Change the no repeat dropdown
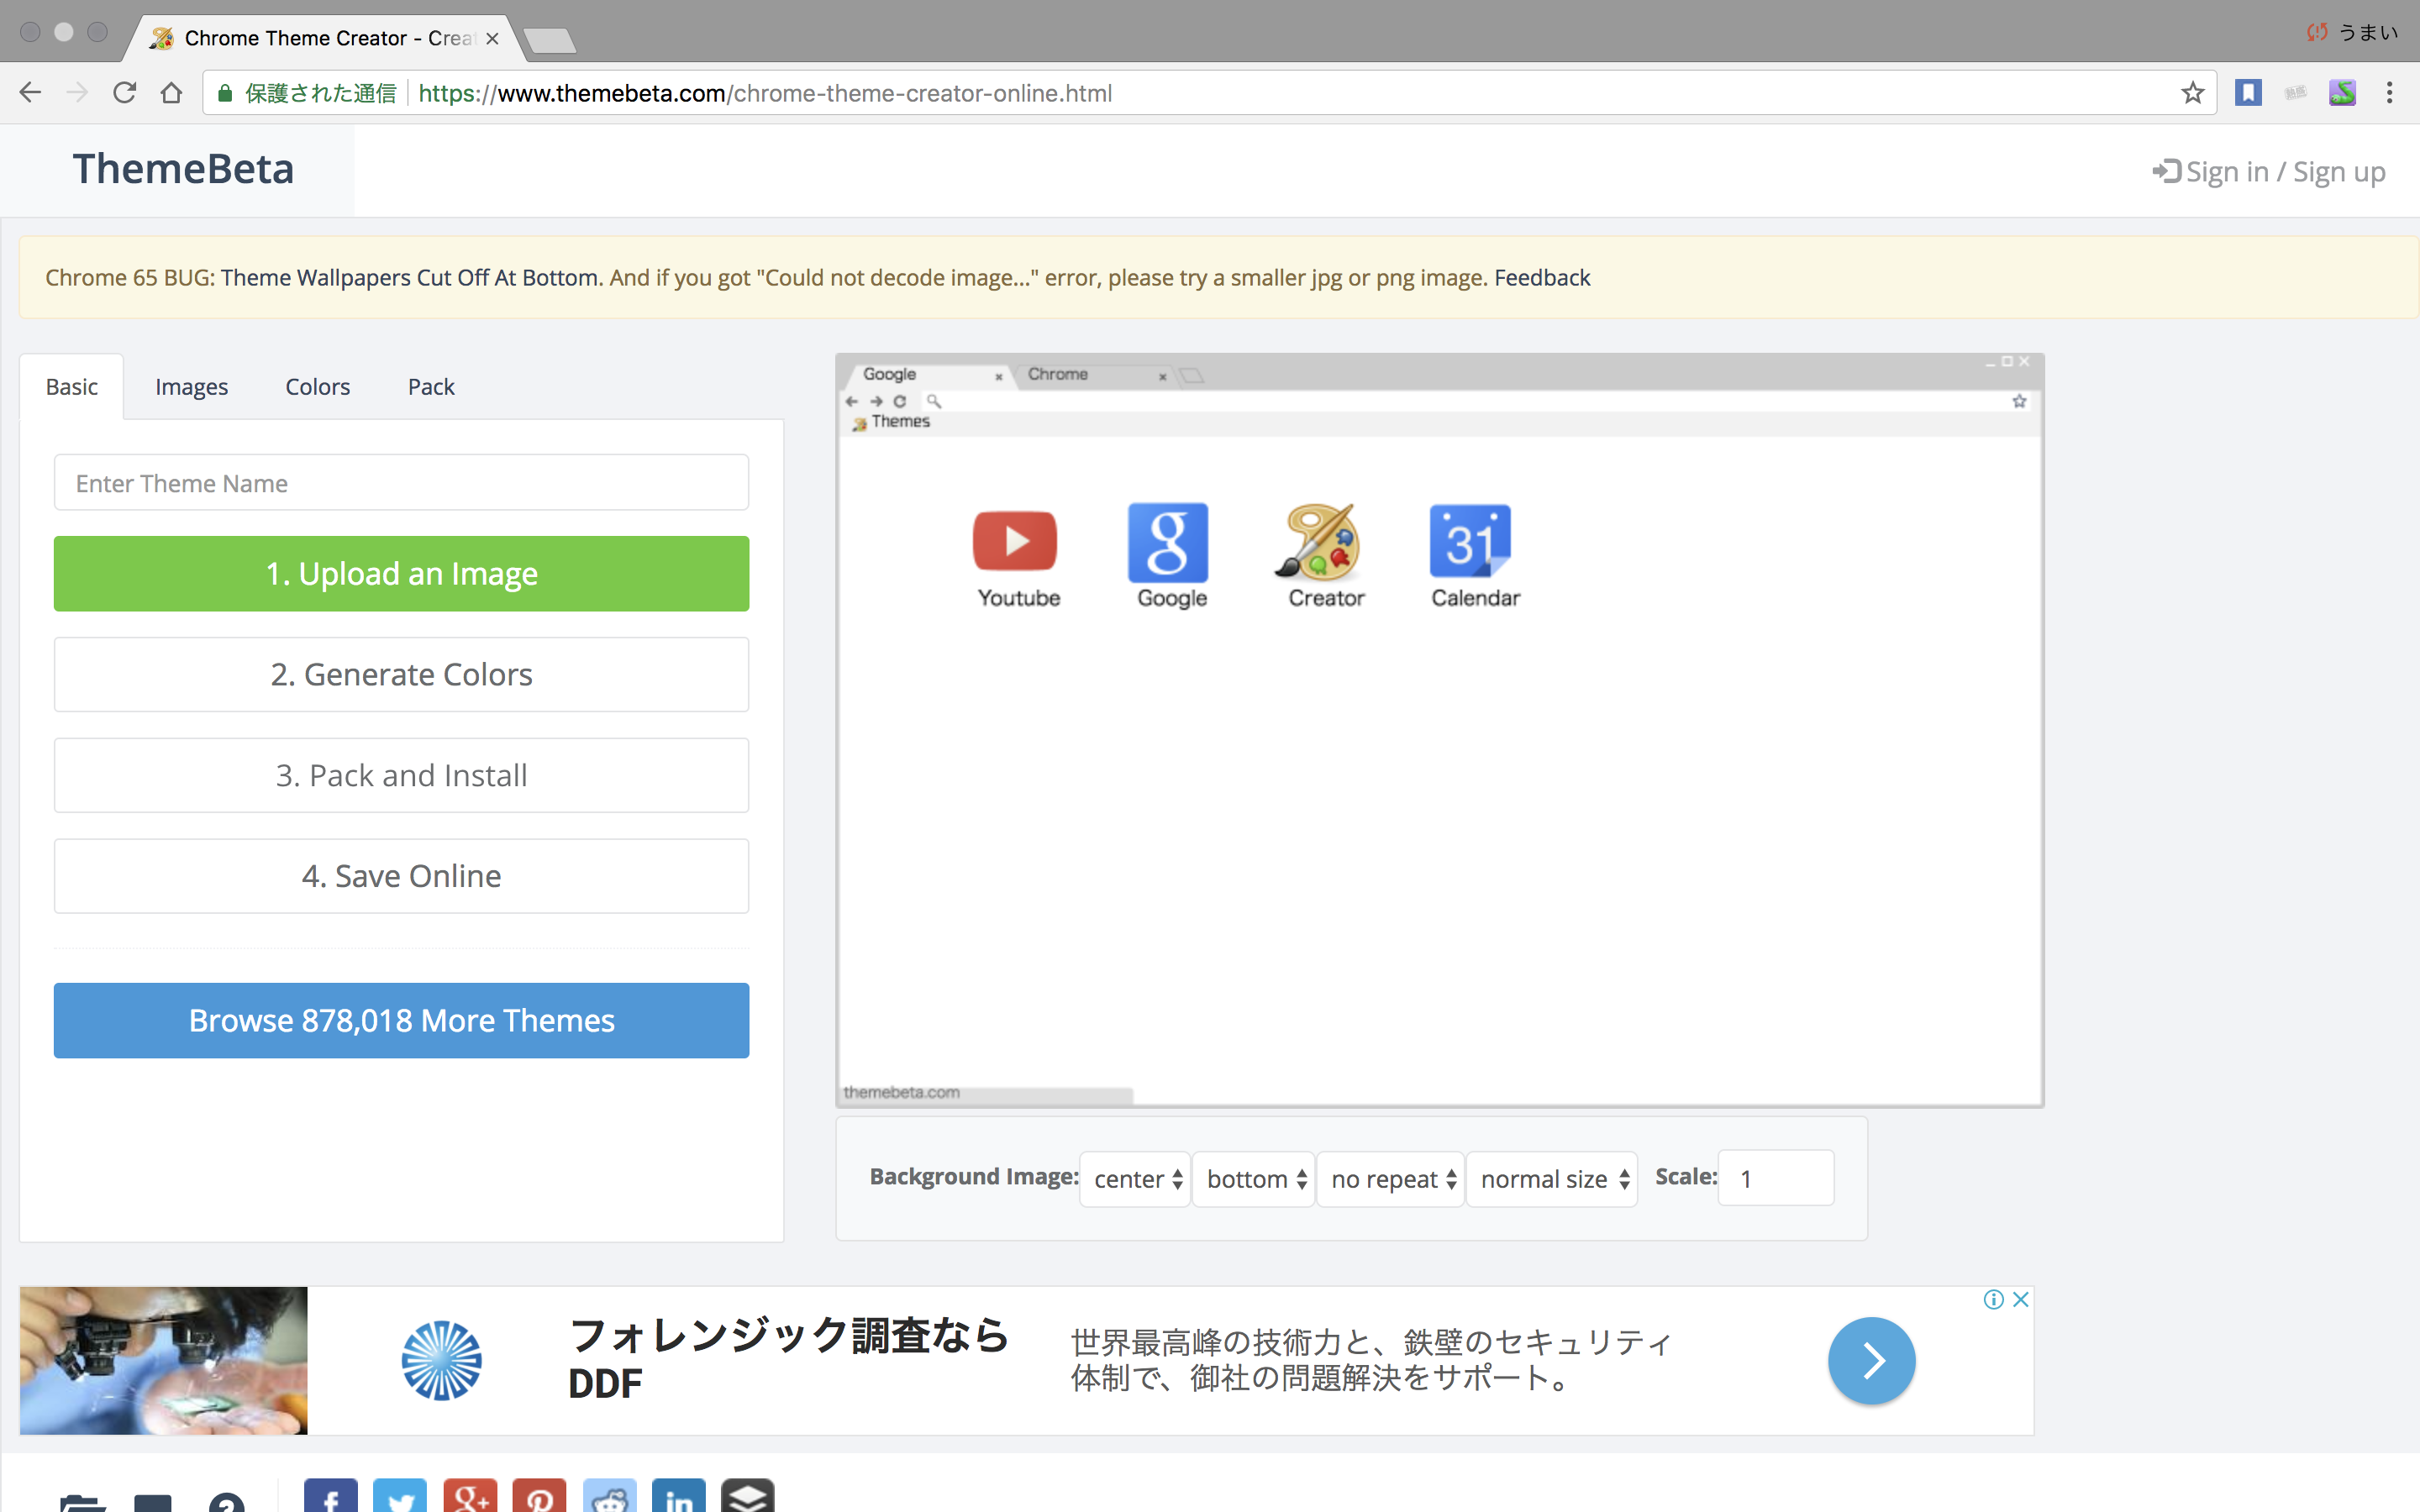Image resolution: width=2420 pixels, height=1512 pixels. [1389, 1179]
